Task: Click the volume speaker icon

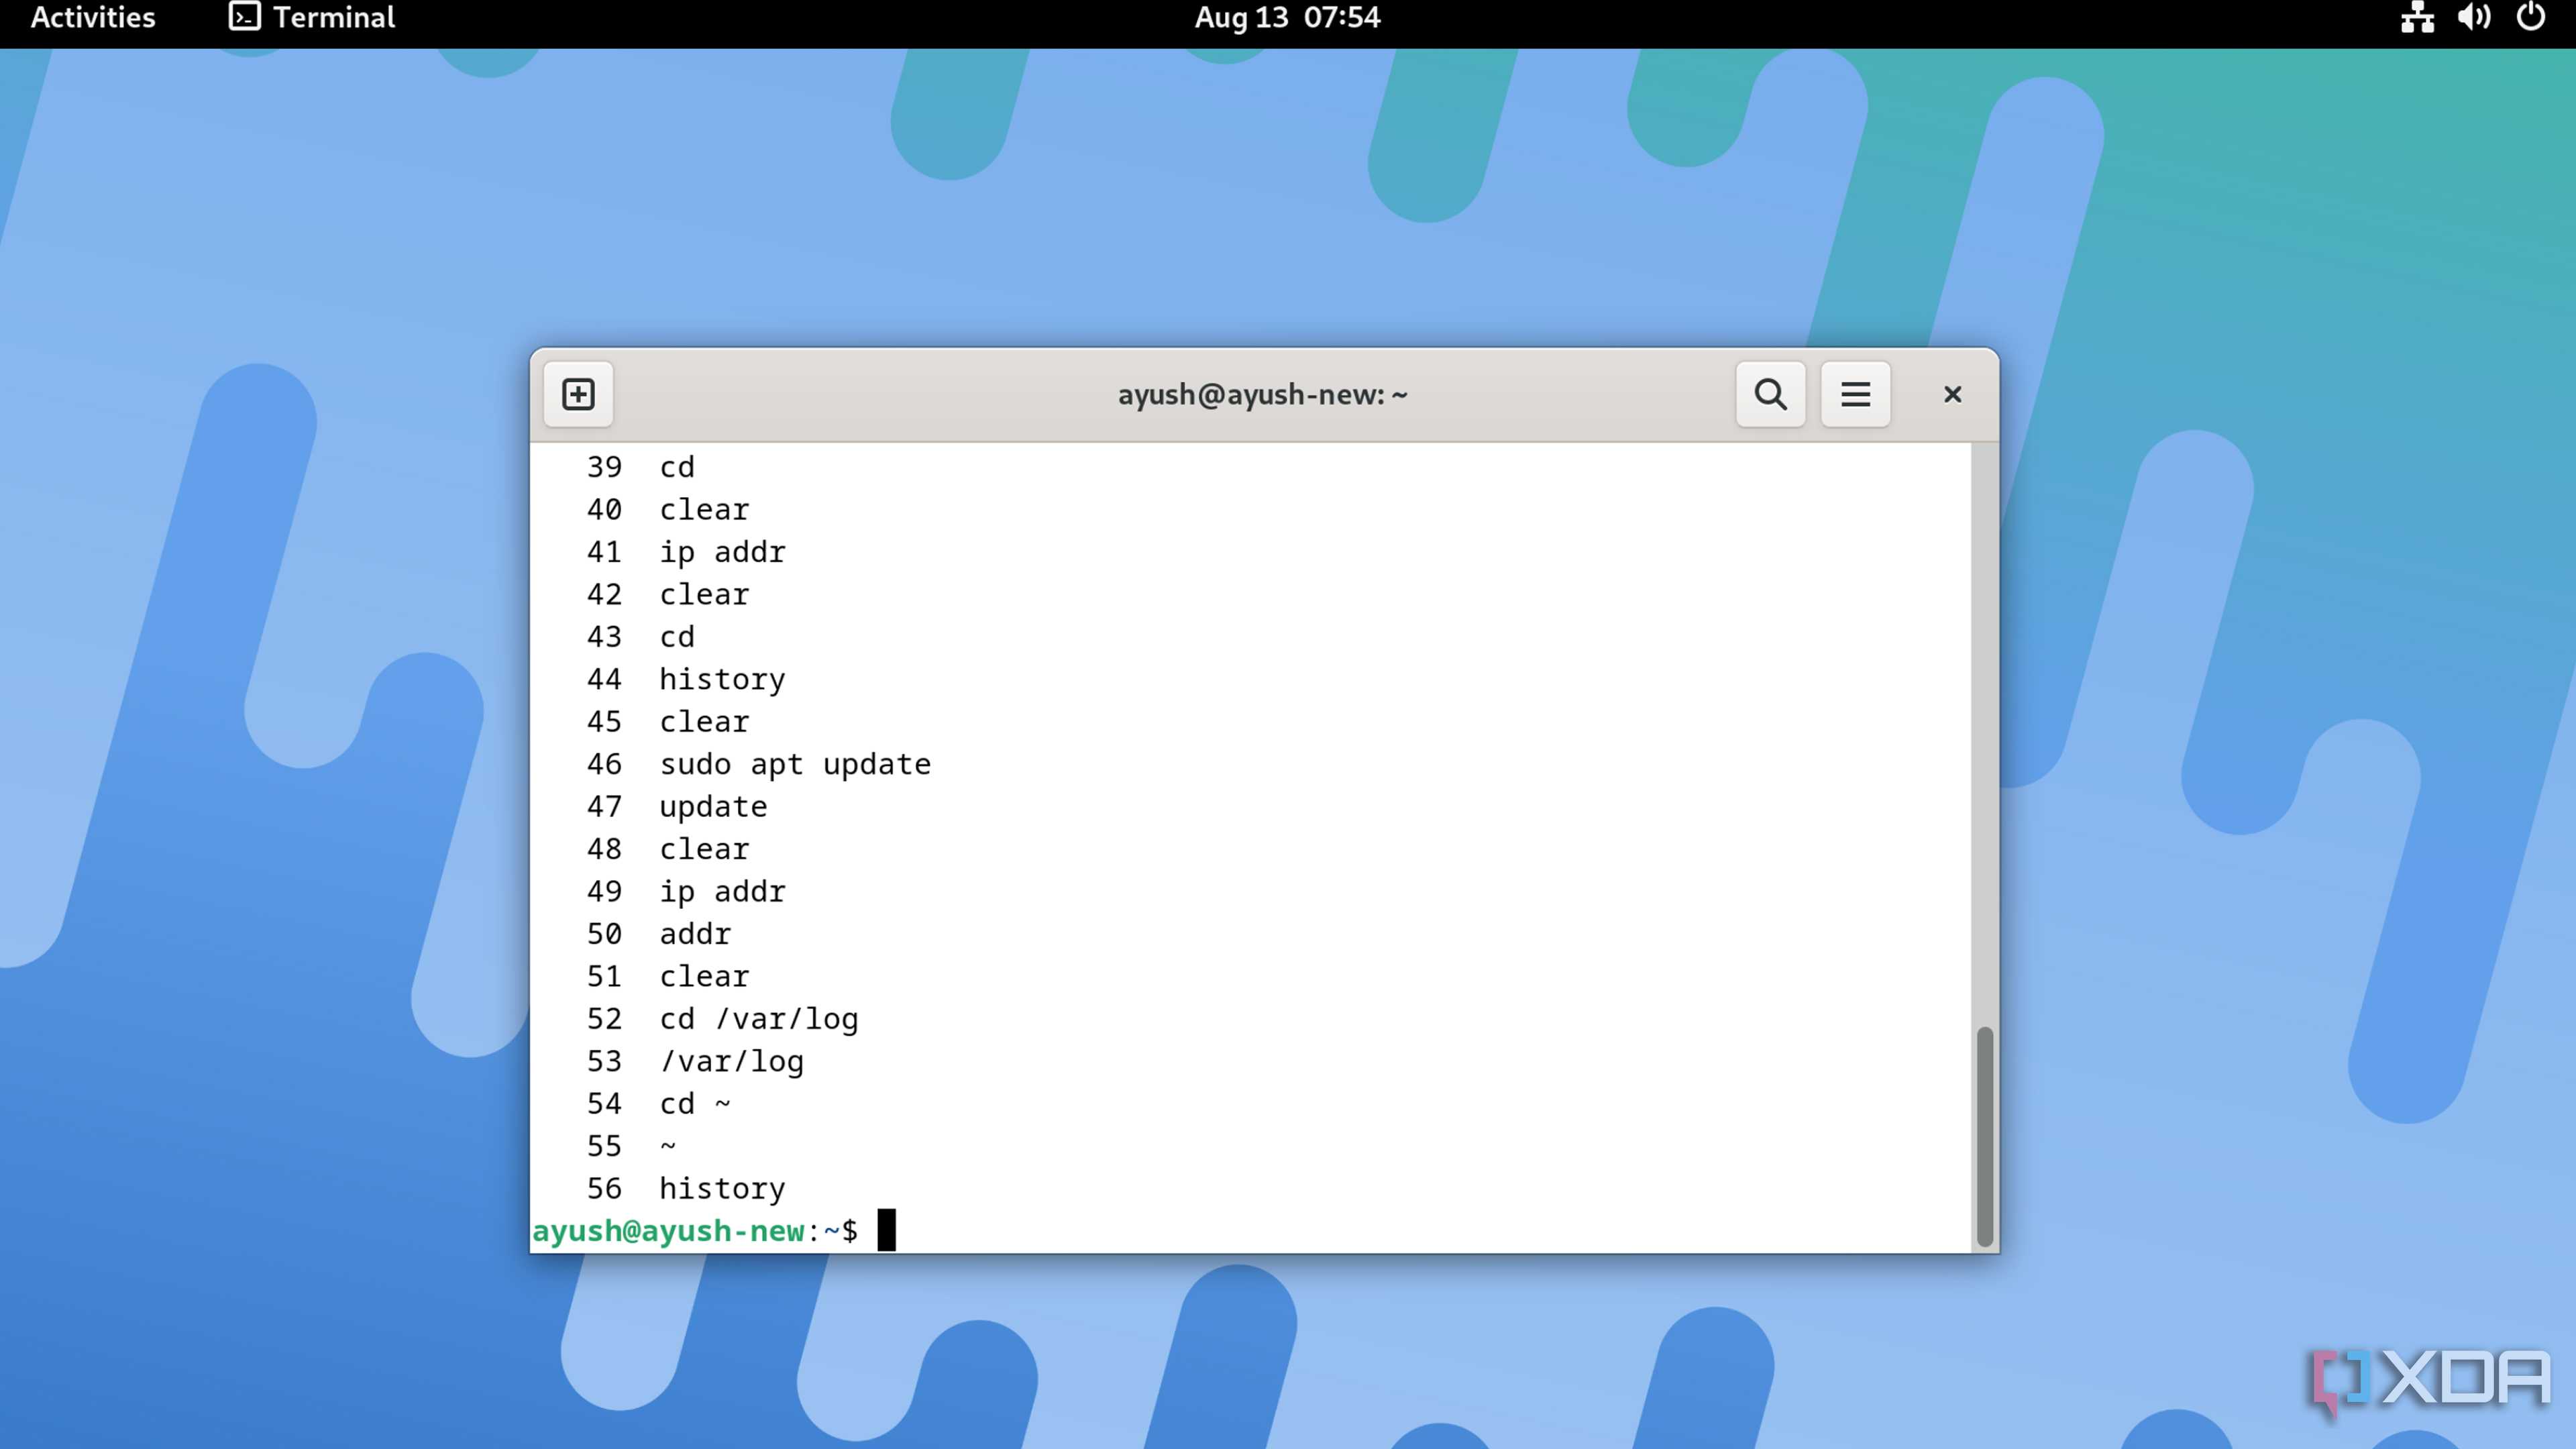Action: pos(2474,17)
